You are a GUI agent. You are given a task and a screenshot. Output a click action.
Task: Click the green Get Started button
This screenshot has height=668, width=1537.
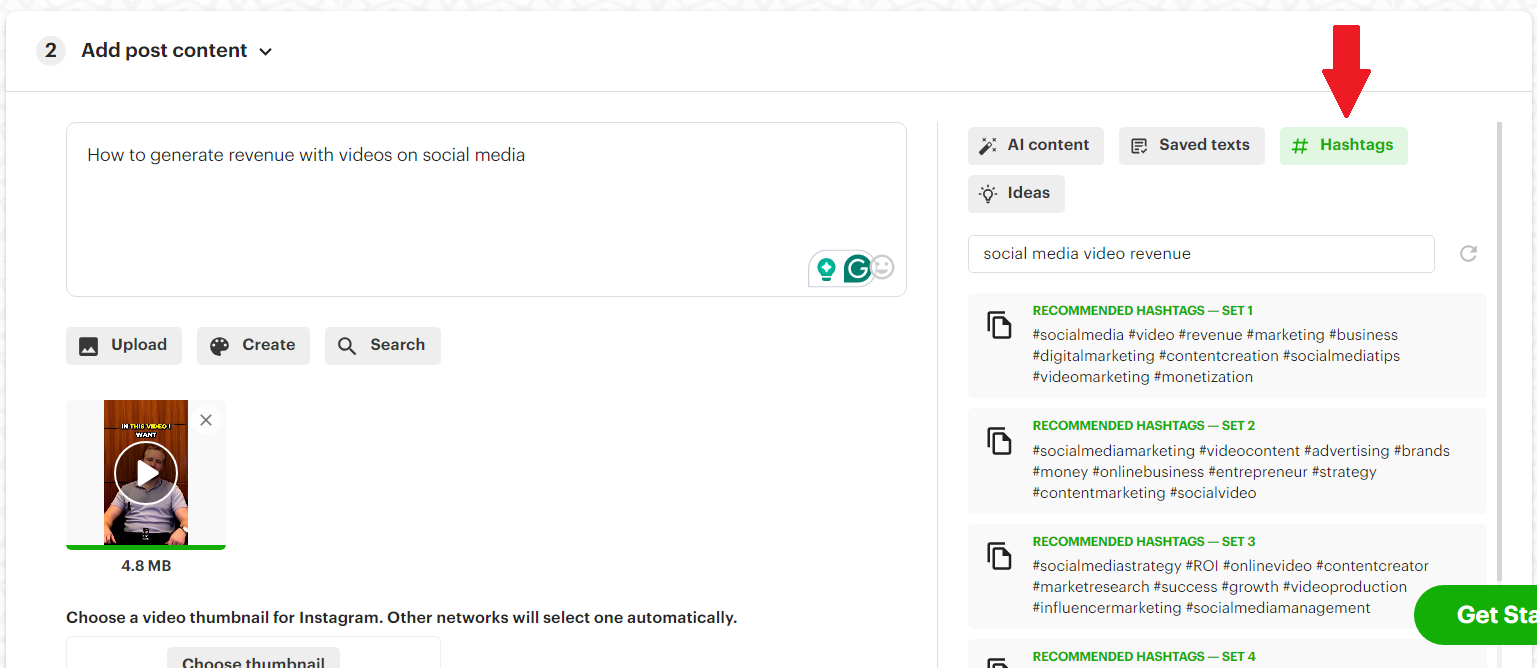coord(1476,615)
